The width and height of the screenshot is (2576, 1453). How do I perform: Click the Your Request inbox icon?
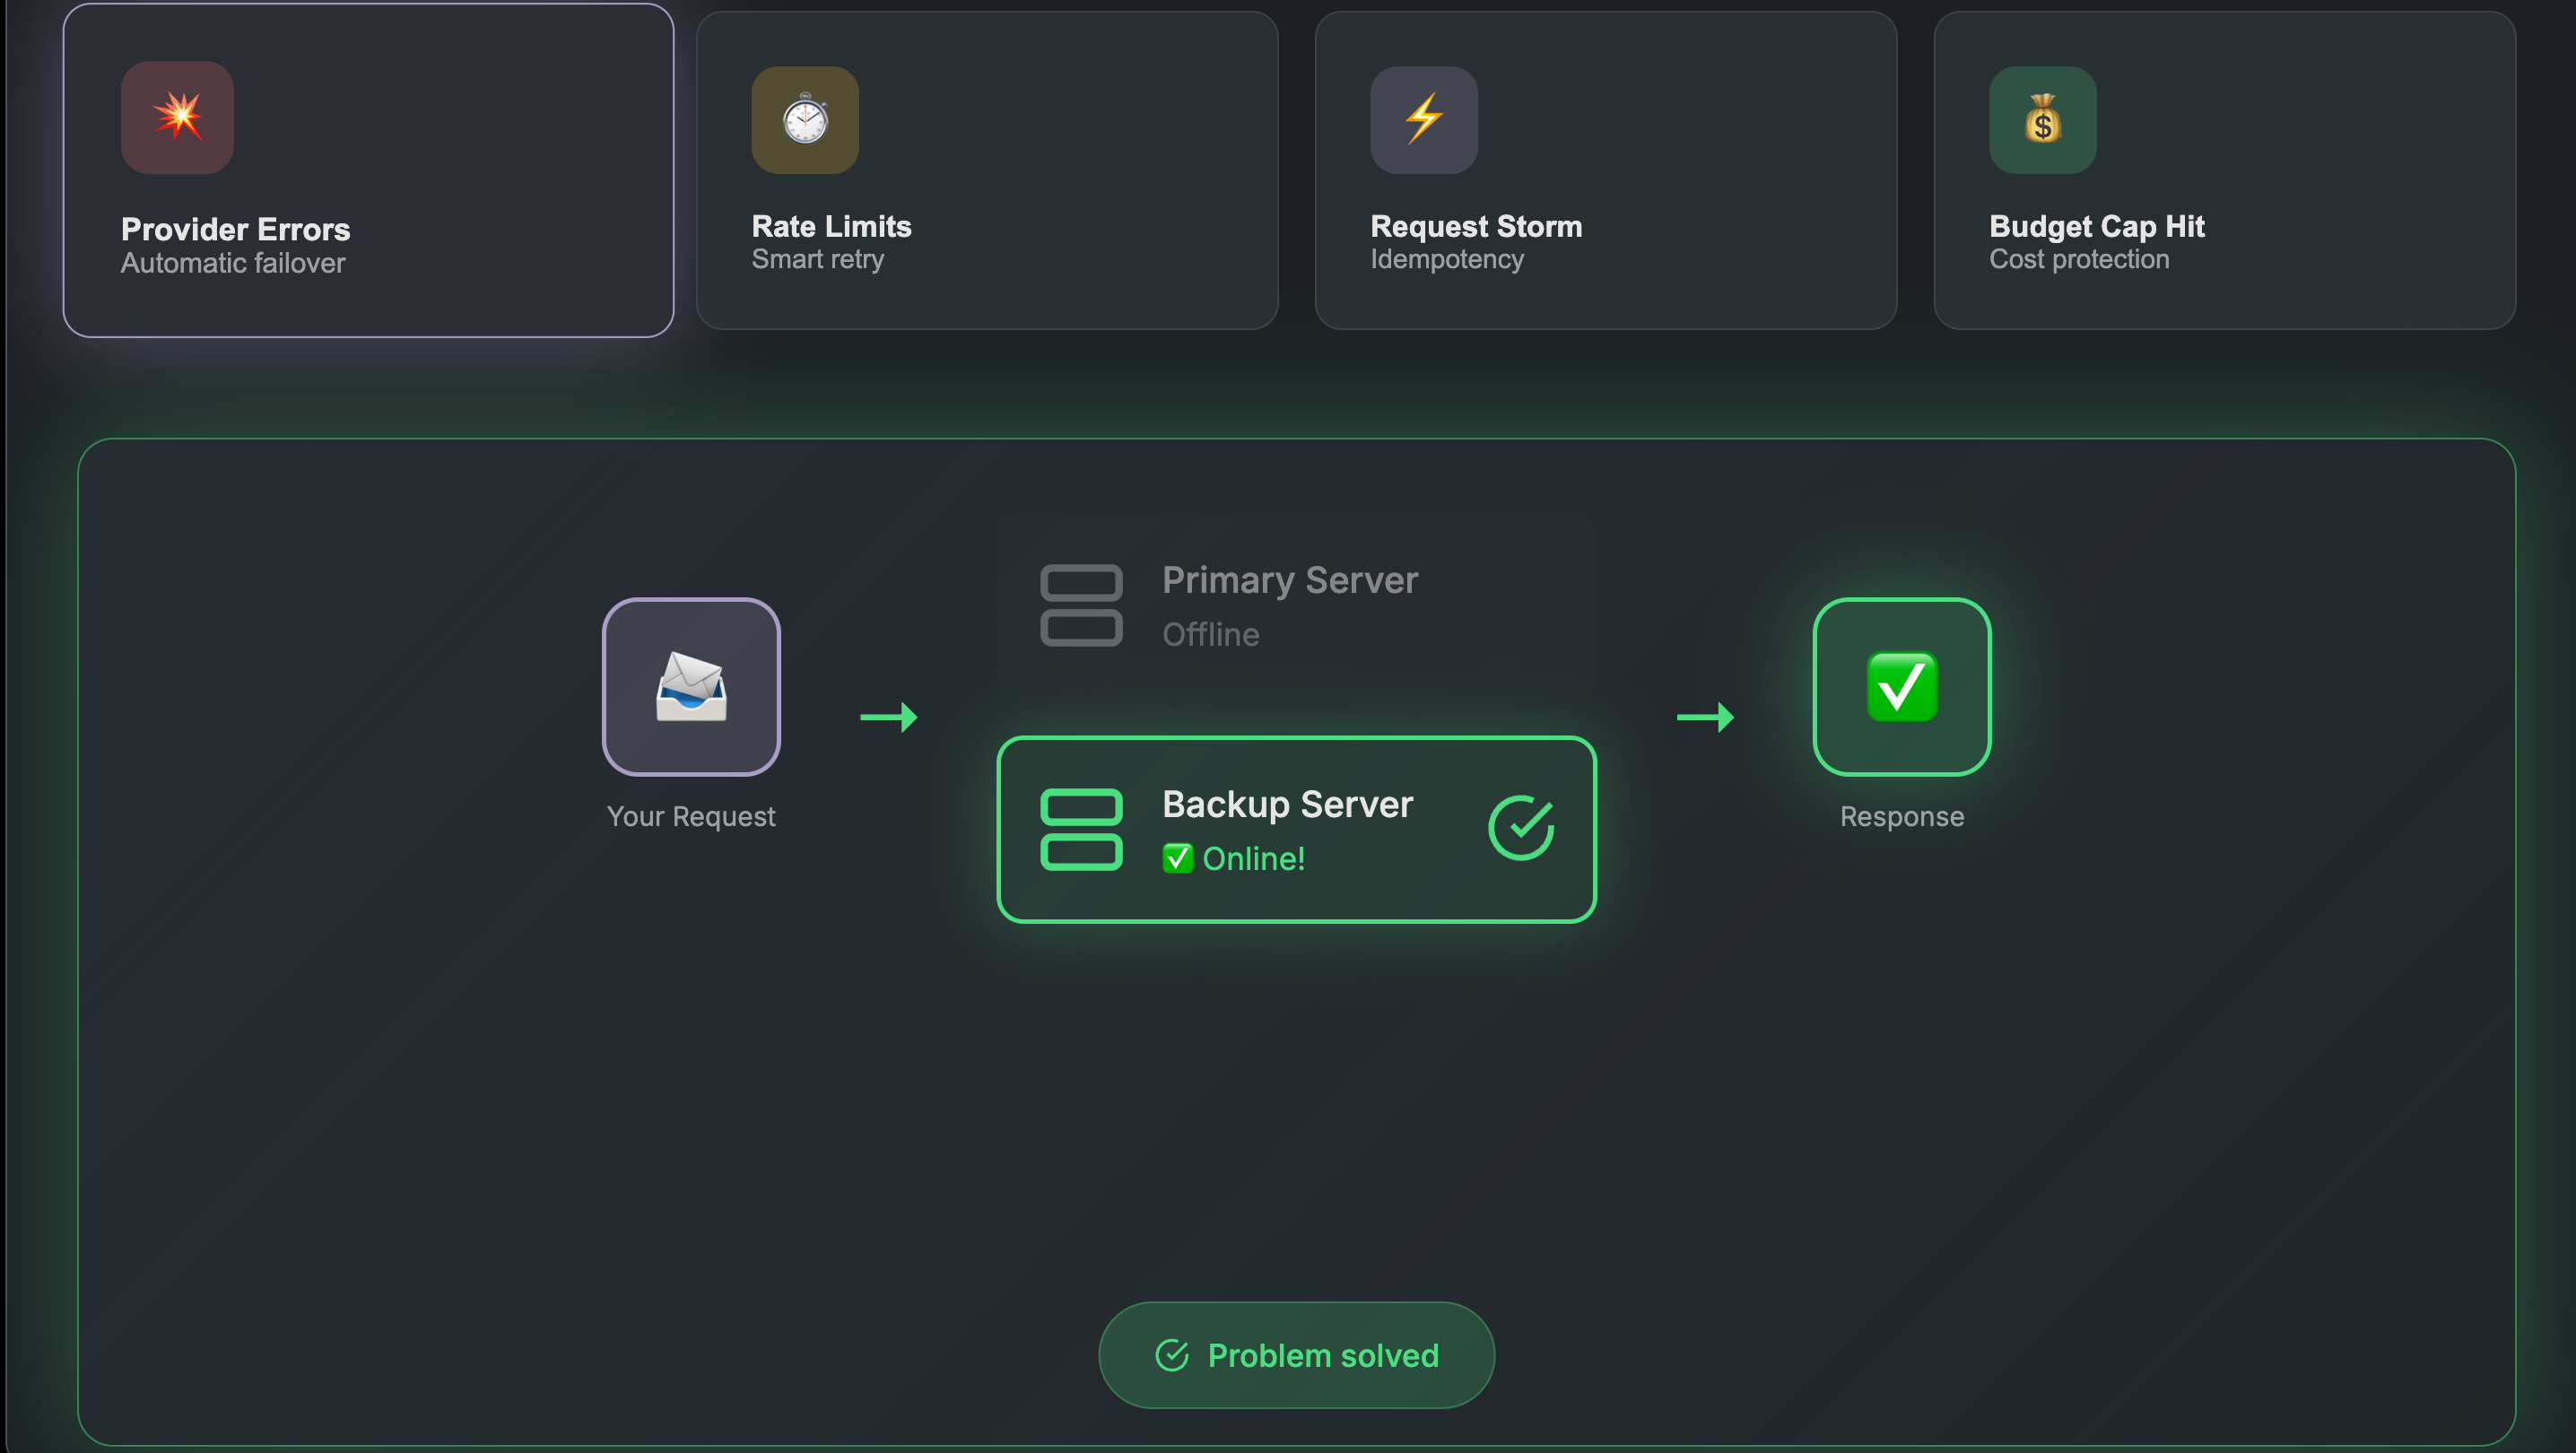691,687
